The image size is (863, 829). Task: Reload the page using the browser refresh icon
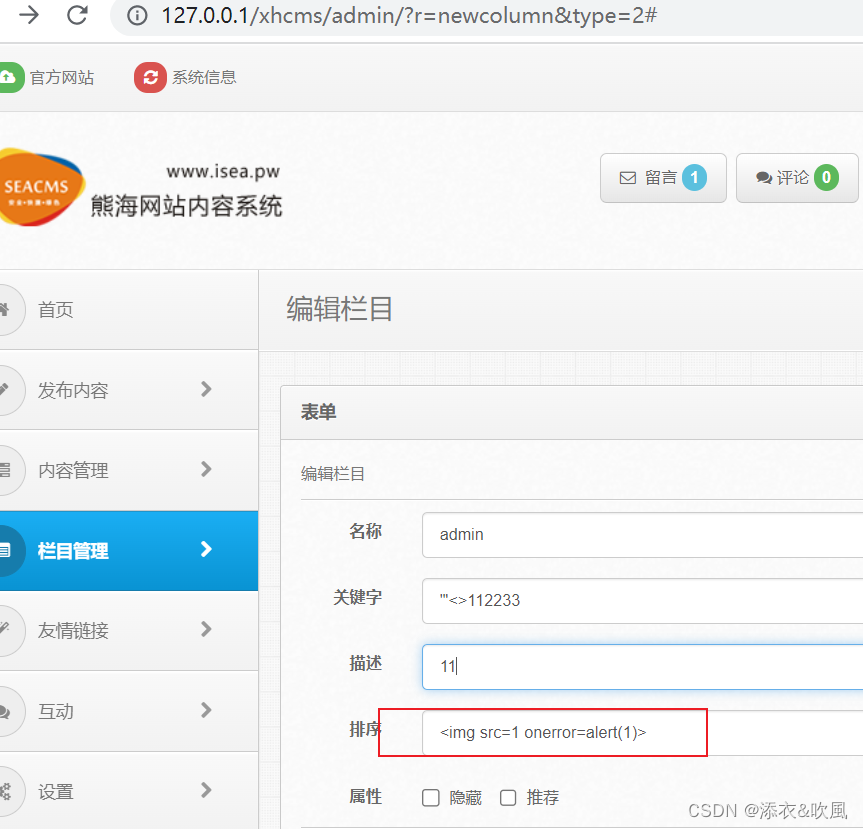[x=77, y=15]
